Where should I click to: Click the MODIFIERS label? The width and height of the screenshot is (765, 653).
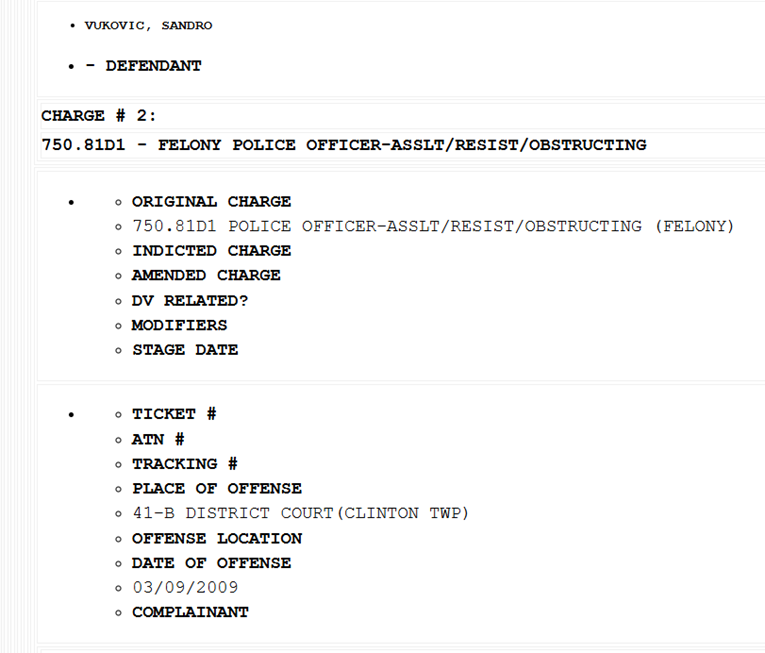[179, 325]
